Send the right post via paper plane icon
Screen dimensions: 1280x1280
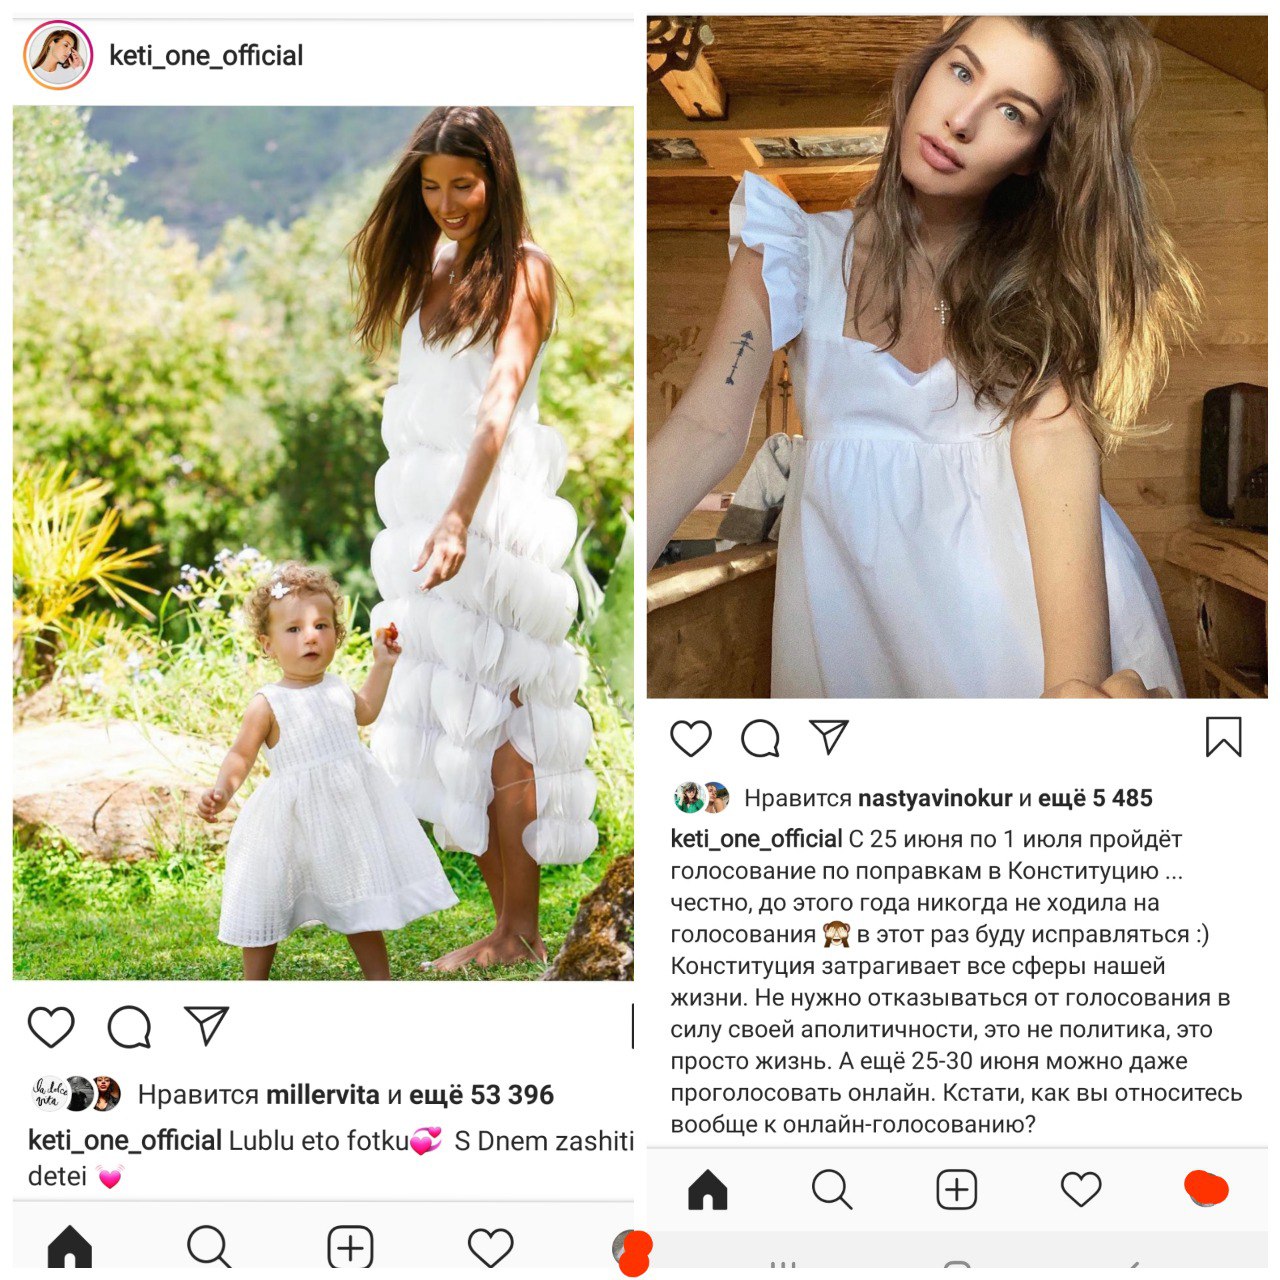(829, 737)
